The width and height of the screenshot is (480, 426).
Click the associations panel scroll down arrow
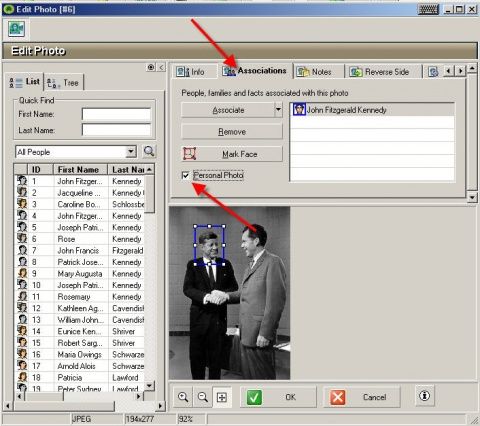click(x=472, y=197)
